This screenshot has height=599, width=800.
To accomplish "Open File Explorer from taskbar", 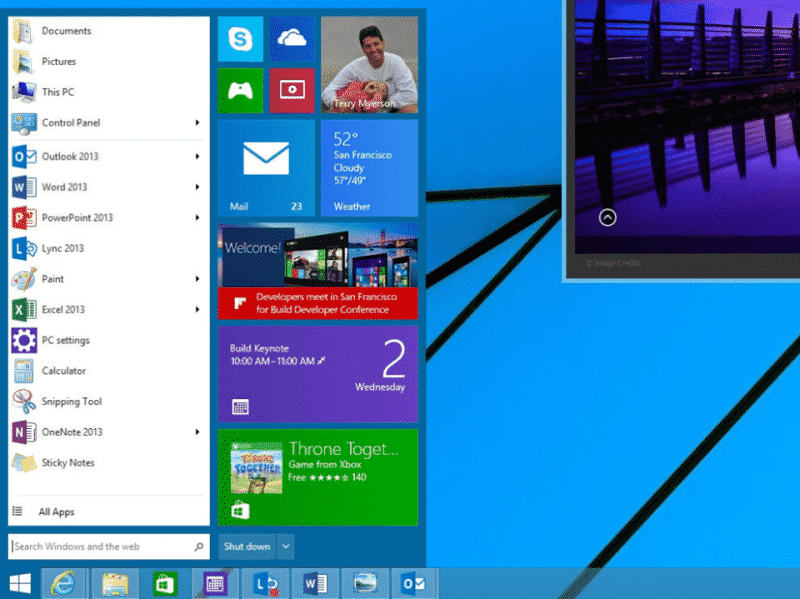I will pyautogui.click(x=116, y=584).
